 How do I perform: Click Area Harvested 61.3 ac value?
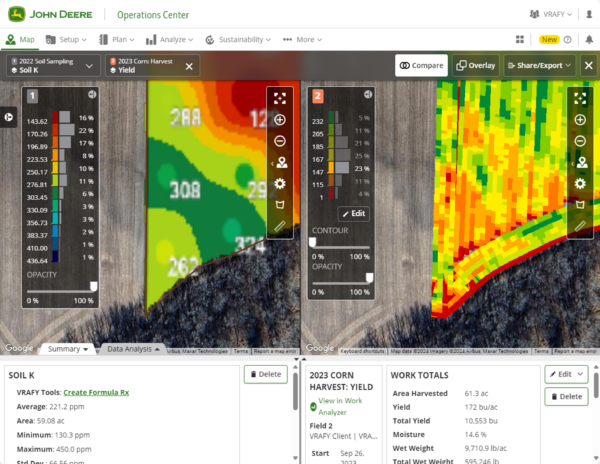pos(476,393)
